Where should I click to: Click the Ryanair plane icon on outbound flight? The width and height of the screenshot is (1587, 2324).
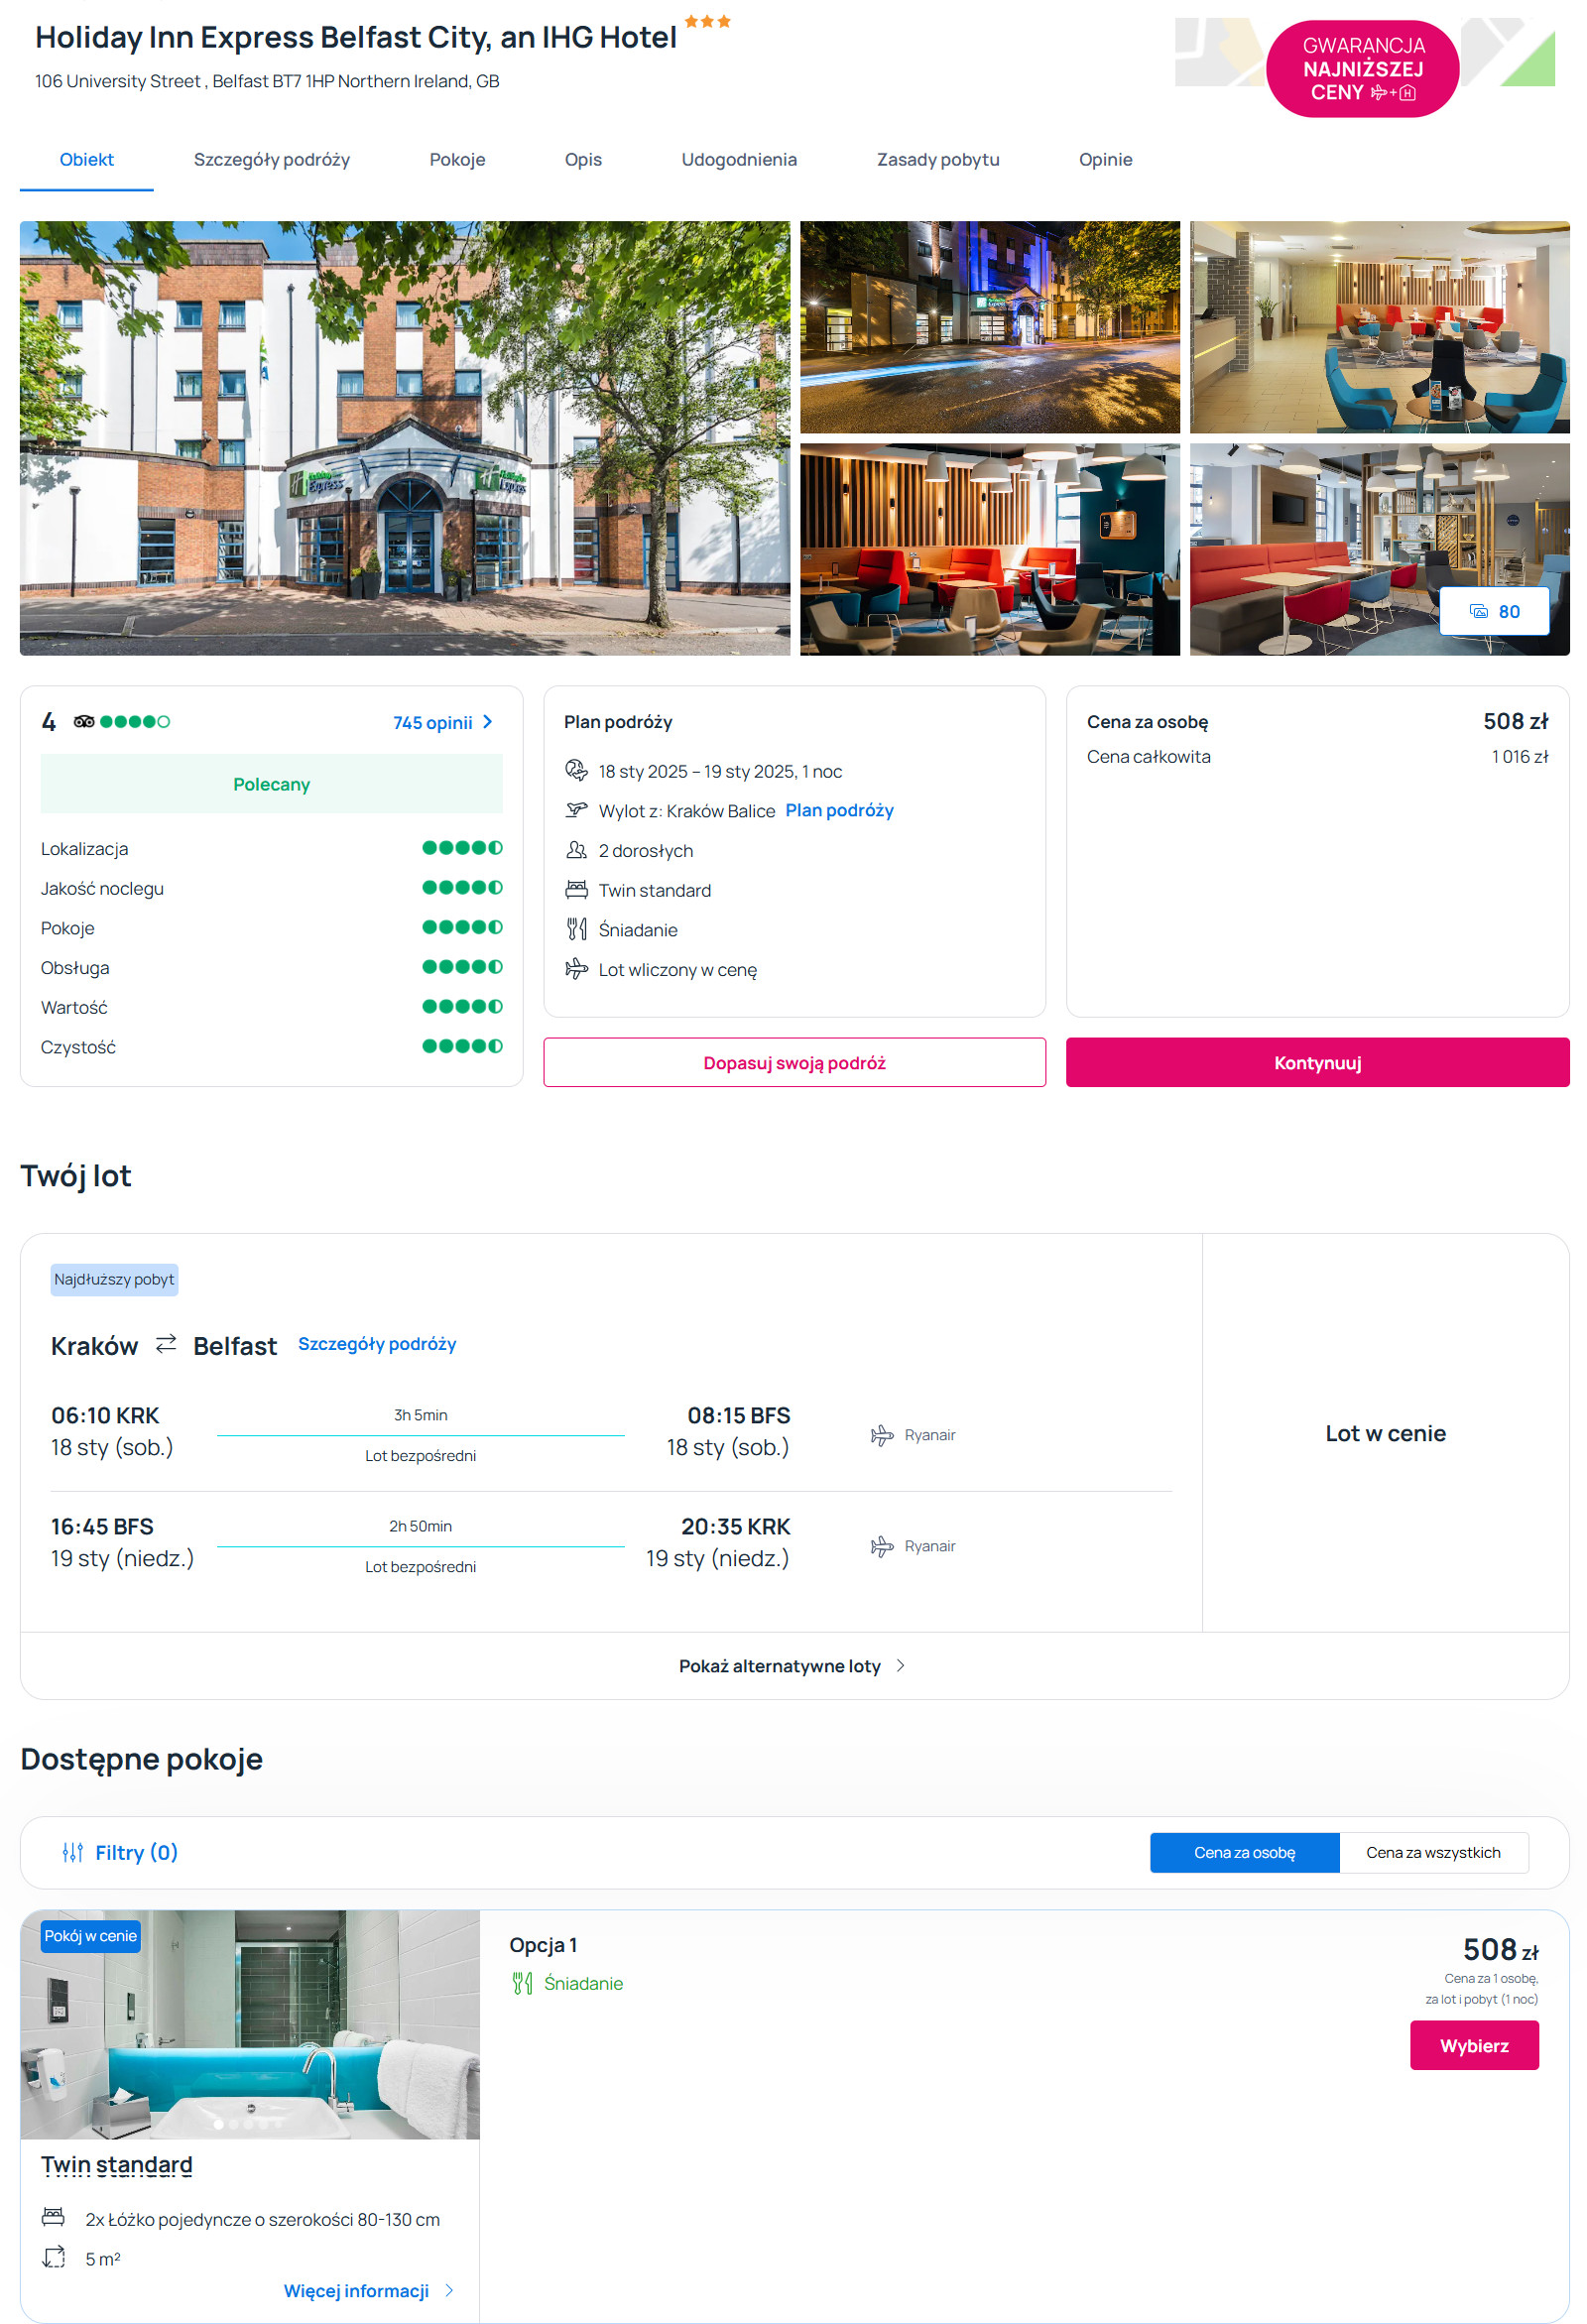coord(881,1435)
